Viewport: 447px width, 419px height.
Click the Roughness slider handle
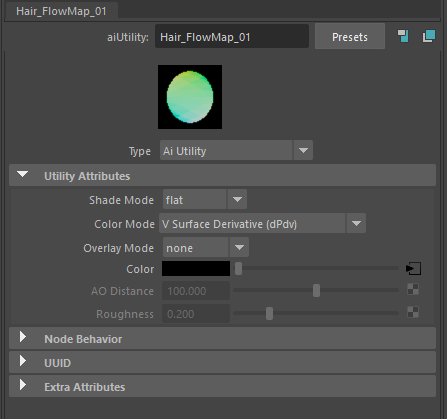point(269,313)
